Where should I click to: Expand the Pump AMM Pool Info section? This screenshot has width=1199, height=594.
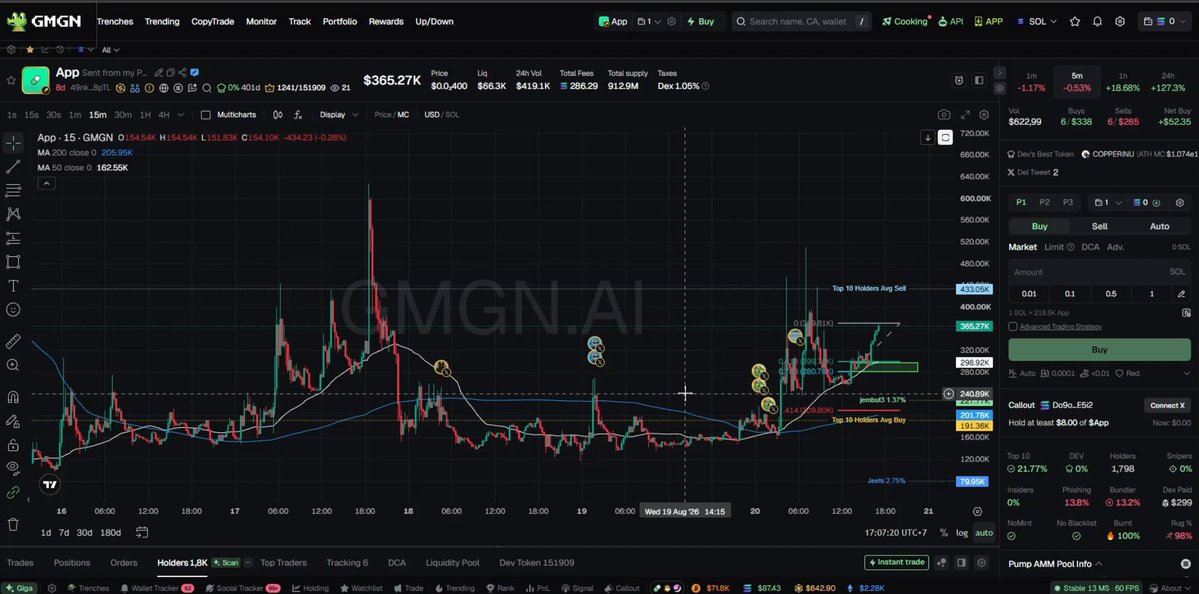[x=1055, y=563]
